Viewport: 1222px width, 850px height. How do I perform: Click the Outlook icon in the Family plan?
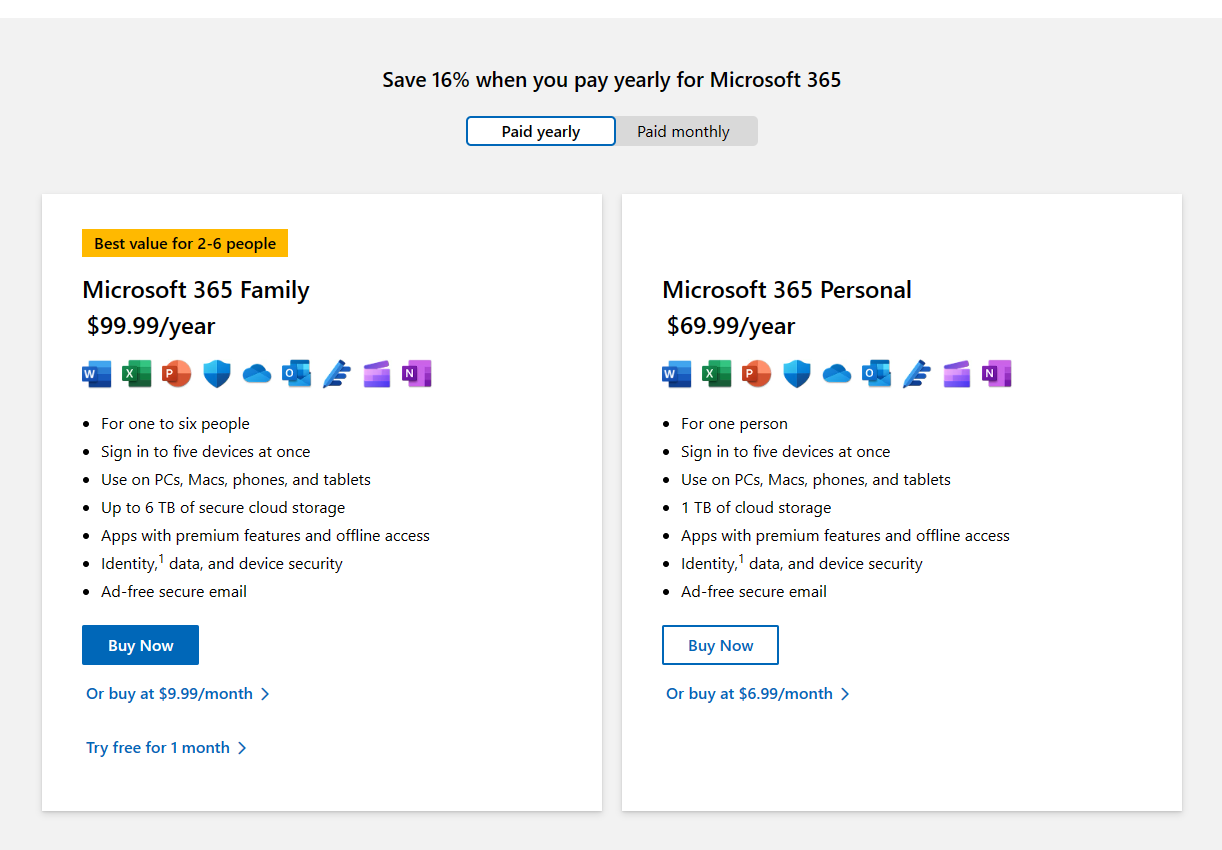[x=297, y=374]
